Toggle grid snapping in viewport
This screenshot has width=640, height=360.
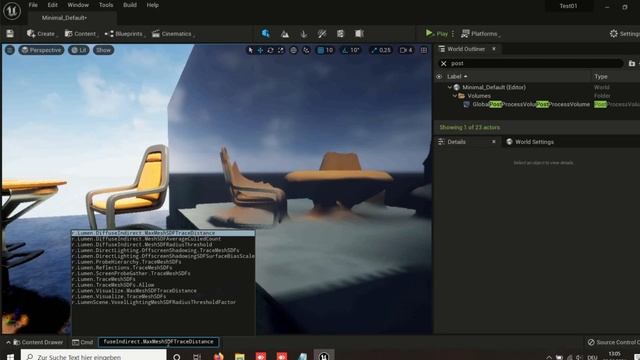(x=320, y=50)
